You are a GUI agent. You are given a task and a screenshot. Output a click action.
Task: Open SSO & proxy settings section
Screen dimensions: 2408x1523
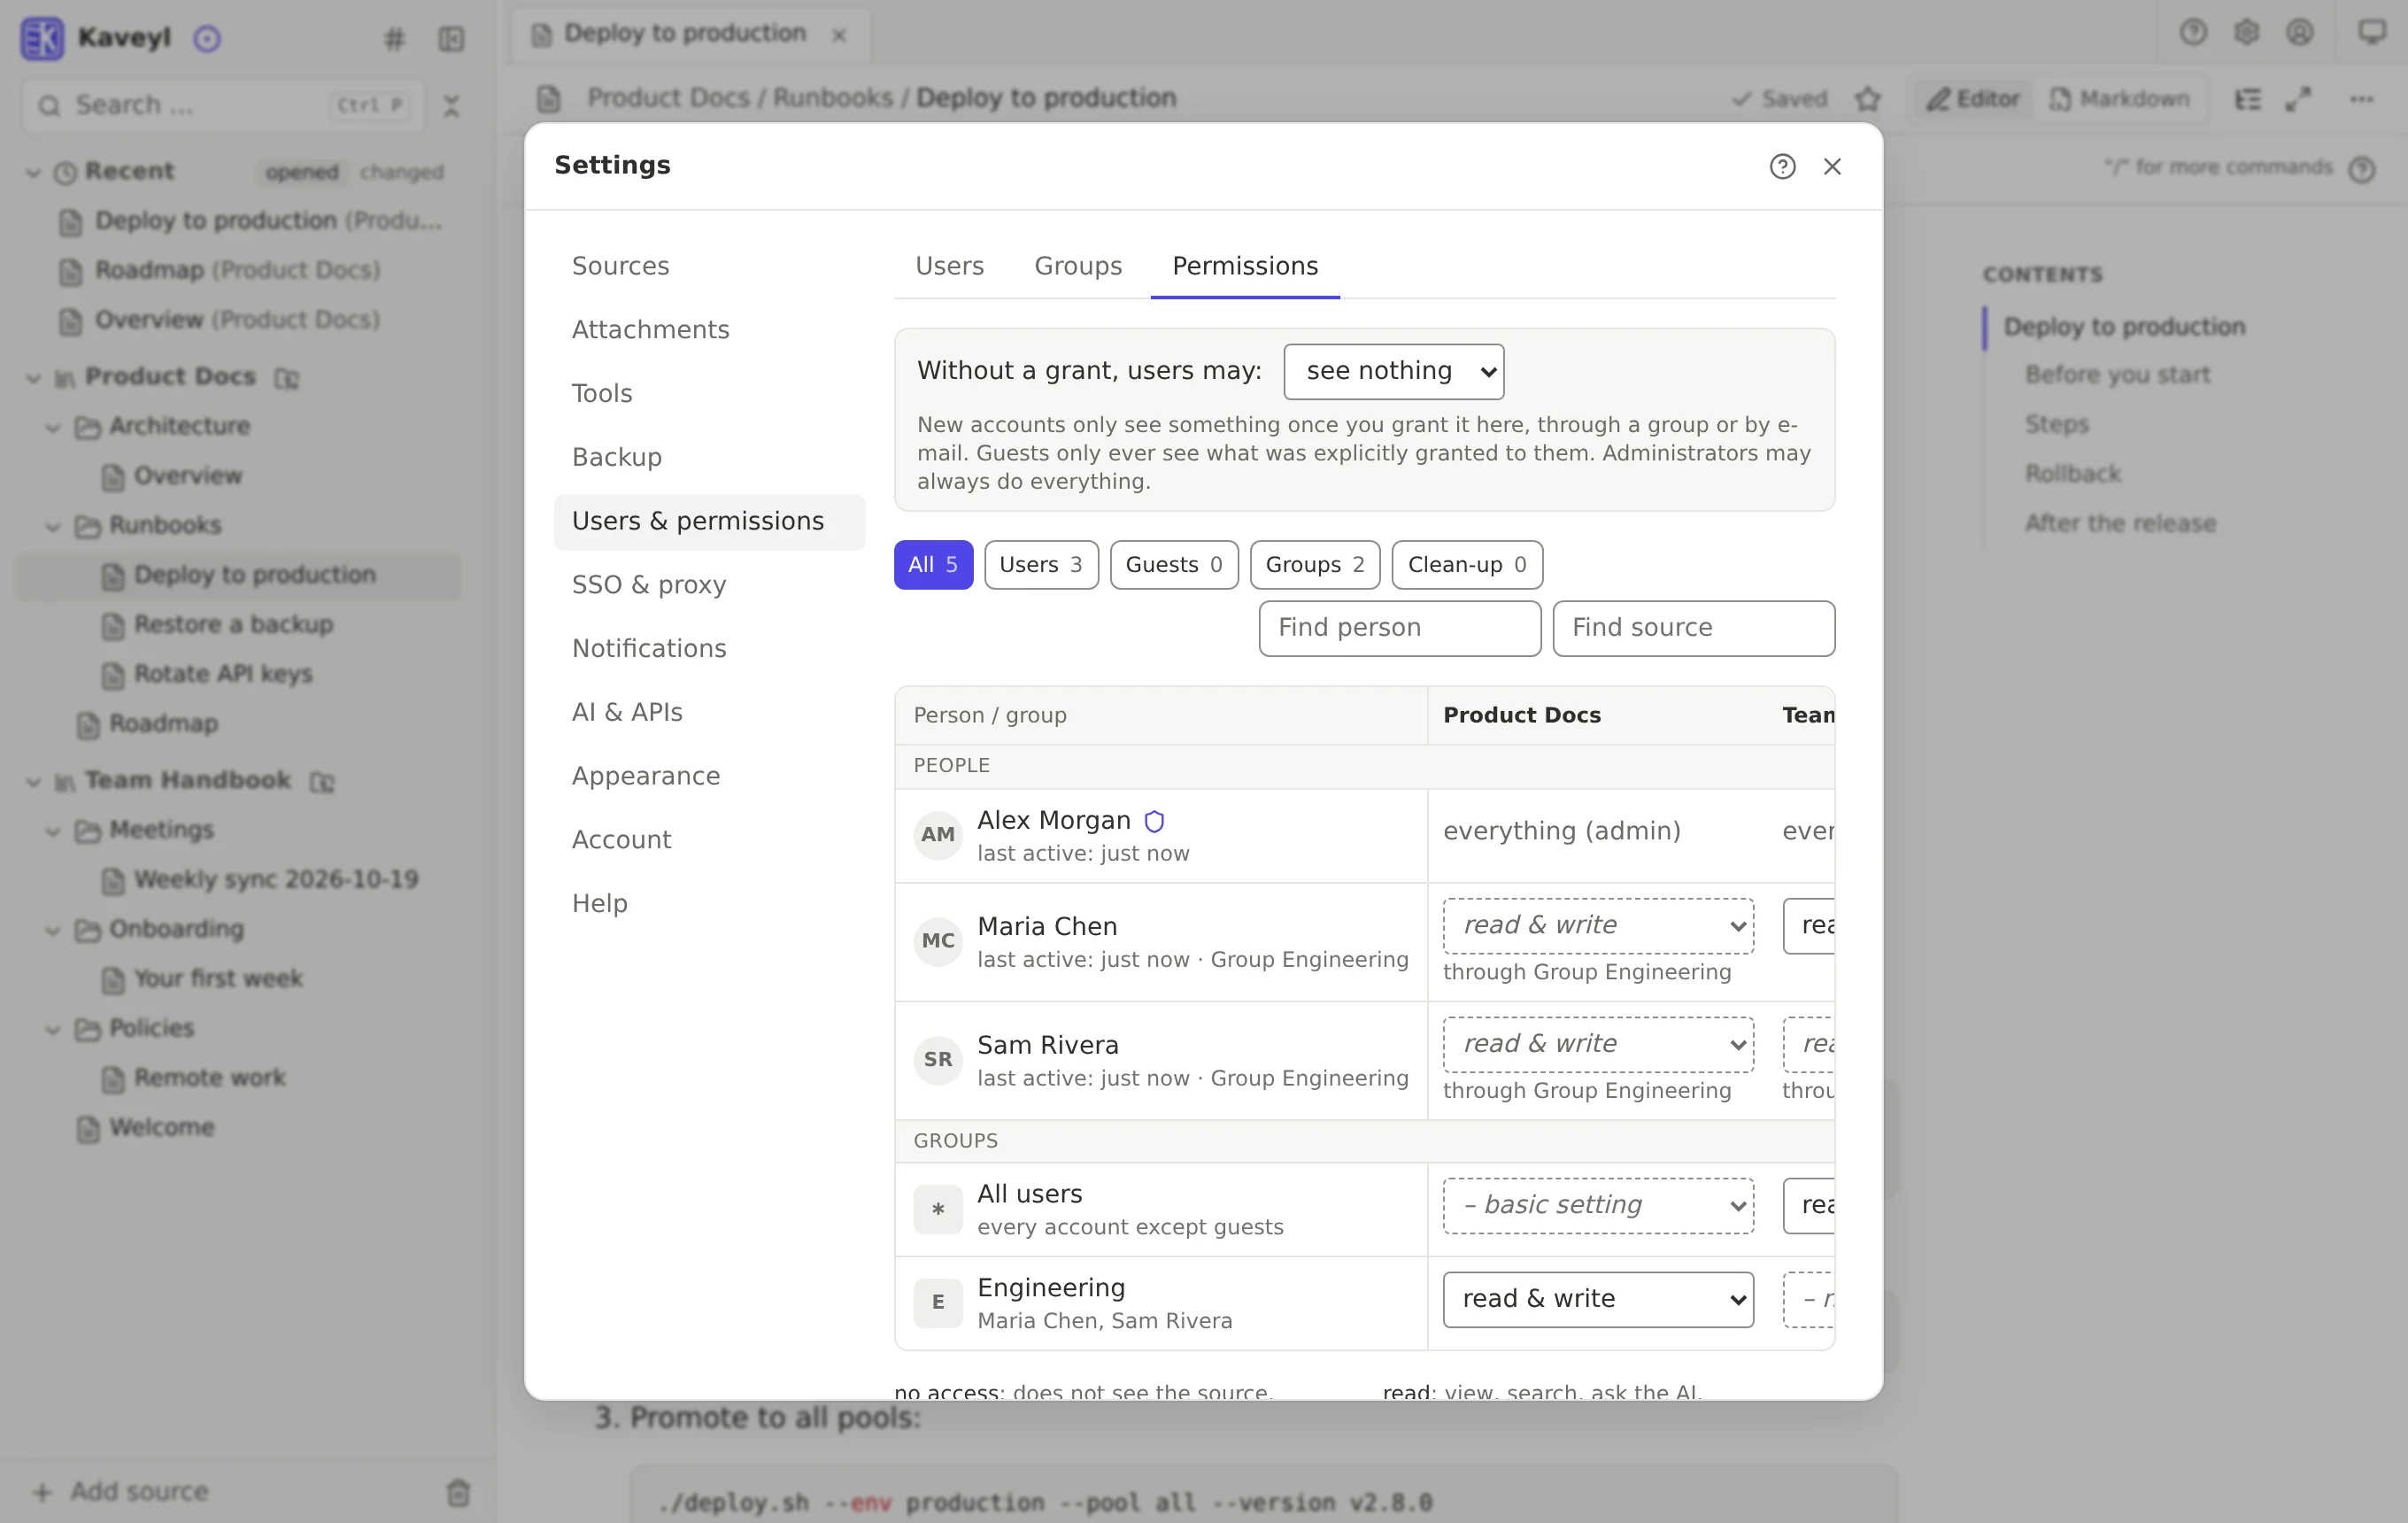point(709,585)
